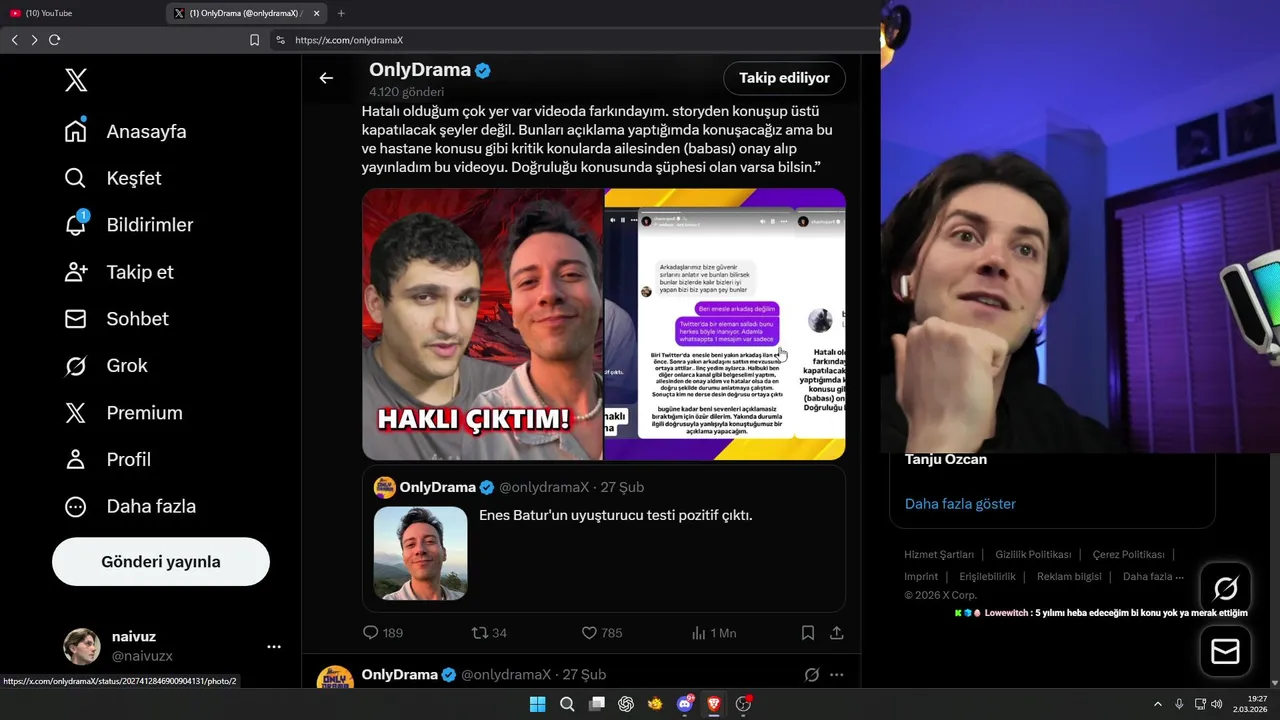Open Gizlilik Politikası link
The width and height of the screenshot is (1280, 720).
pyautogui.click(x=1033, y=554)
